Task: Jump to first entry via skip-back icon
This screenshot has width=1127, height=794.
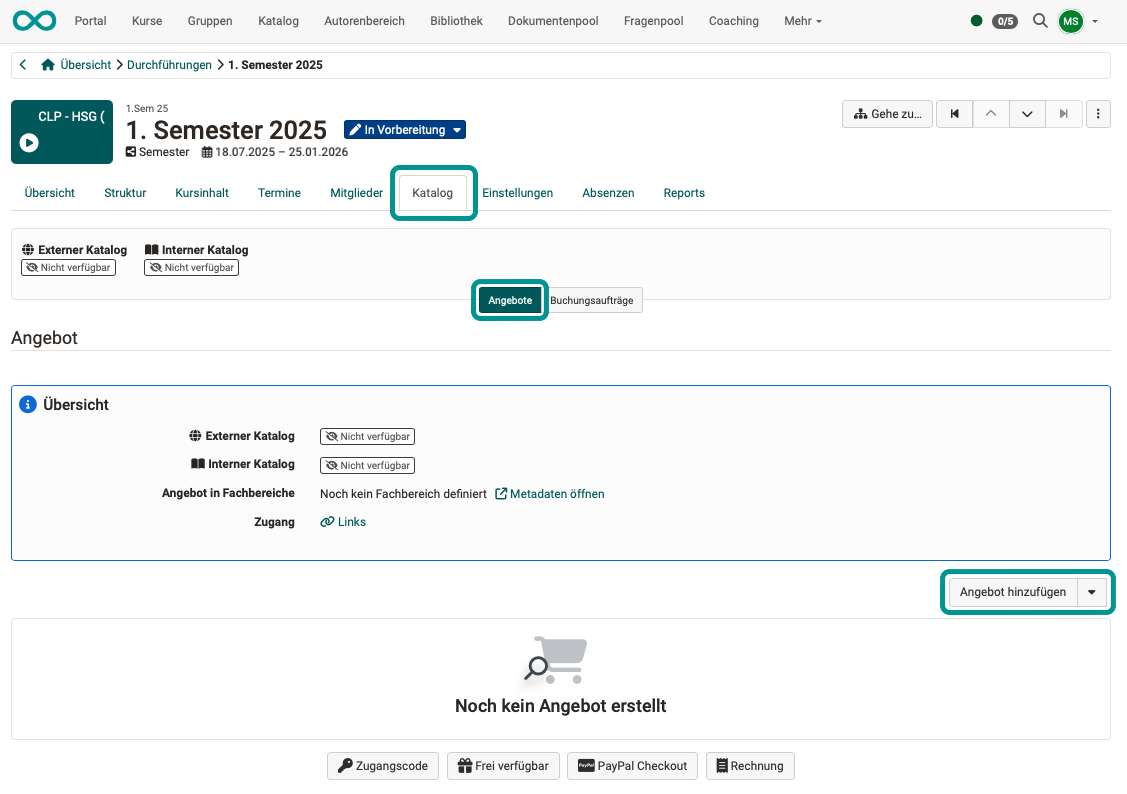Action: click(954, 113)
